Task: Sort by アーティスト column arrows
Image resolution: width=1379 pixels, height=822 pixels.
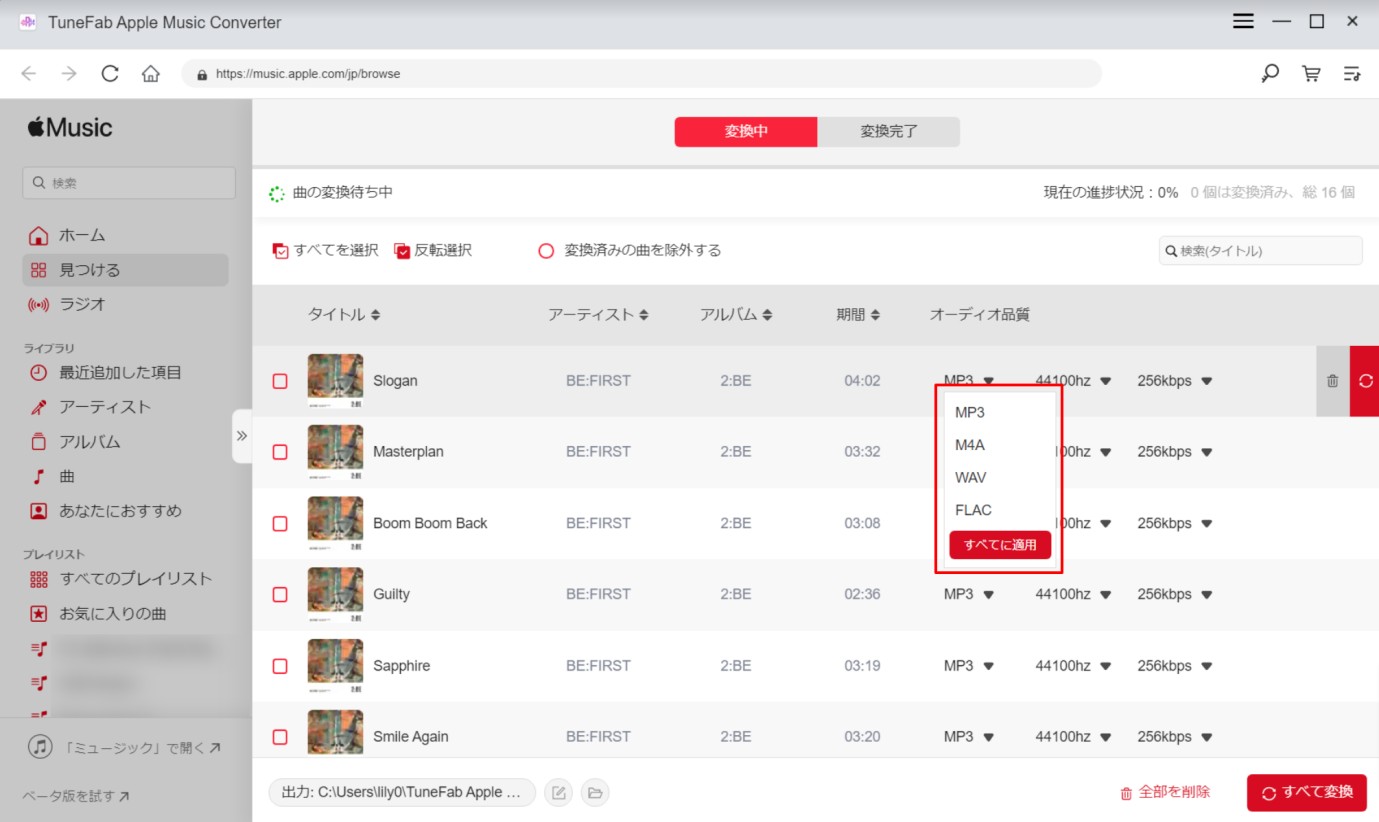Action: click(644, 315)
